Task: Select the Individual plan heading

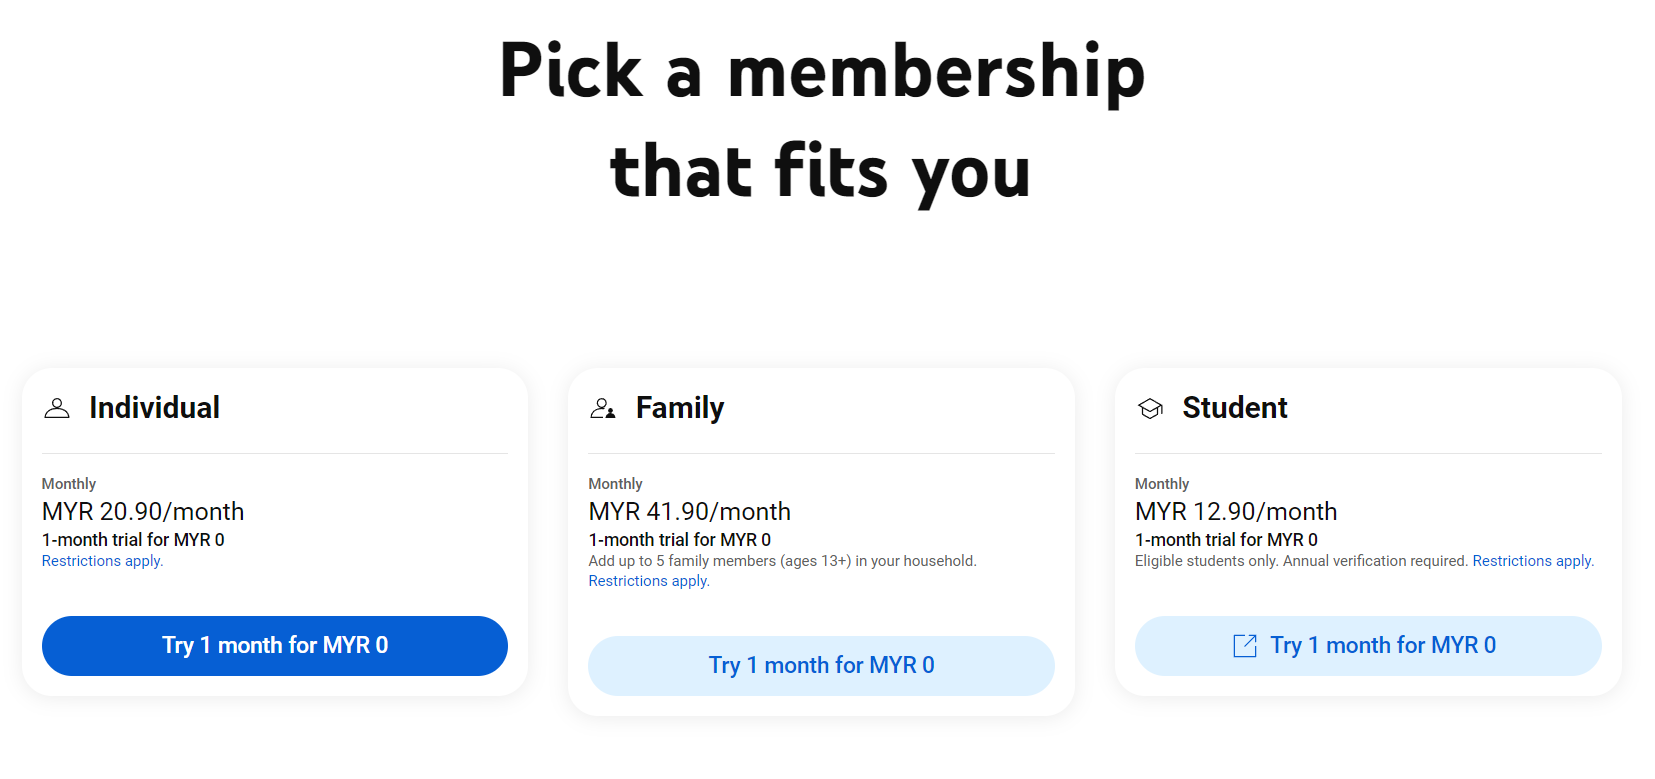Action: click(x=154, y=408)
